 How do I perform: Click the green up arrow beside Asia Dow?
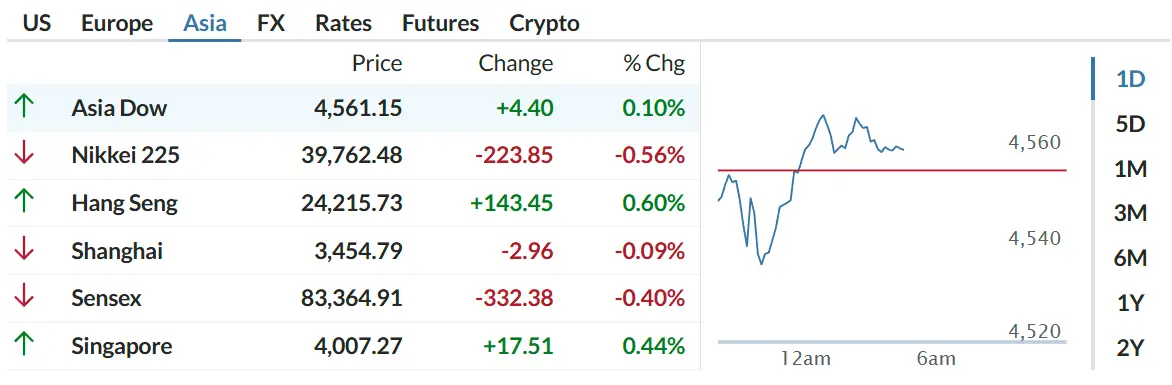tap(24, 107)
